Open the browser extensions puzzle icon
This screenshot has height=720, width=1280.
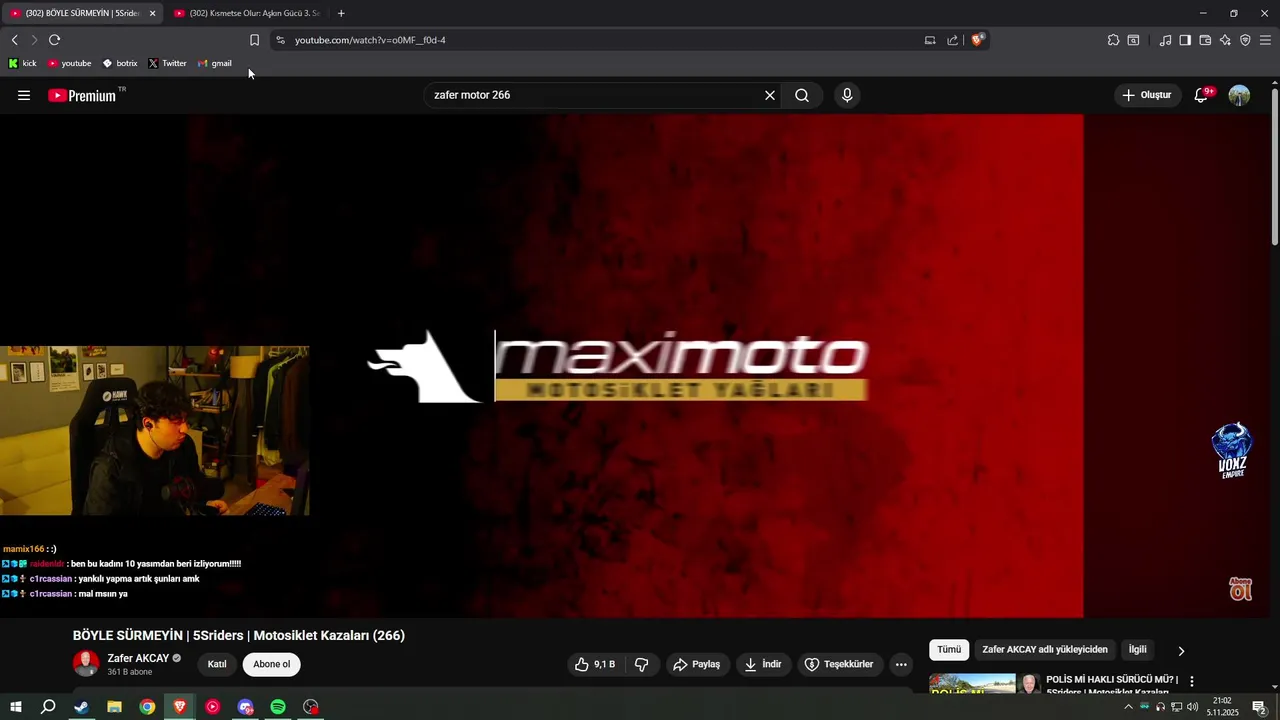coord(1113,40)
